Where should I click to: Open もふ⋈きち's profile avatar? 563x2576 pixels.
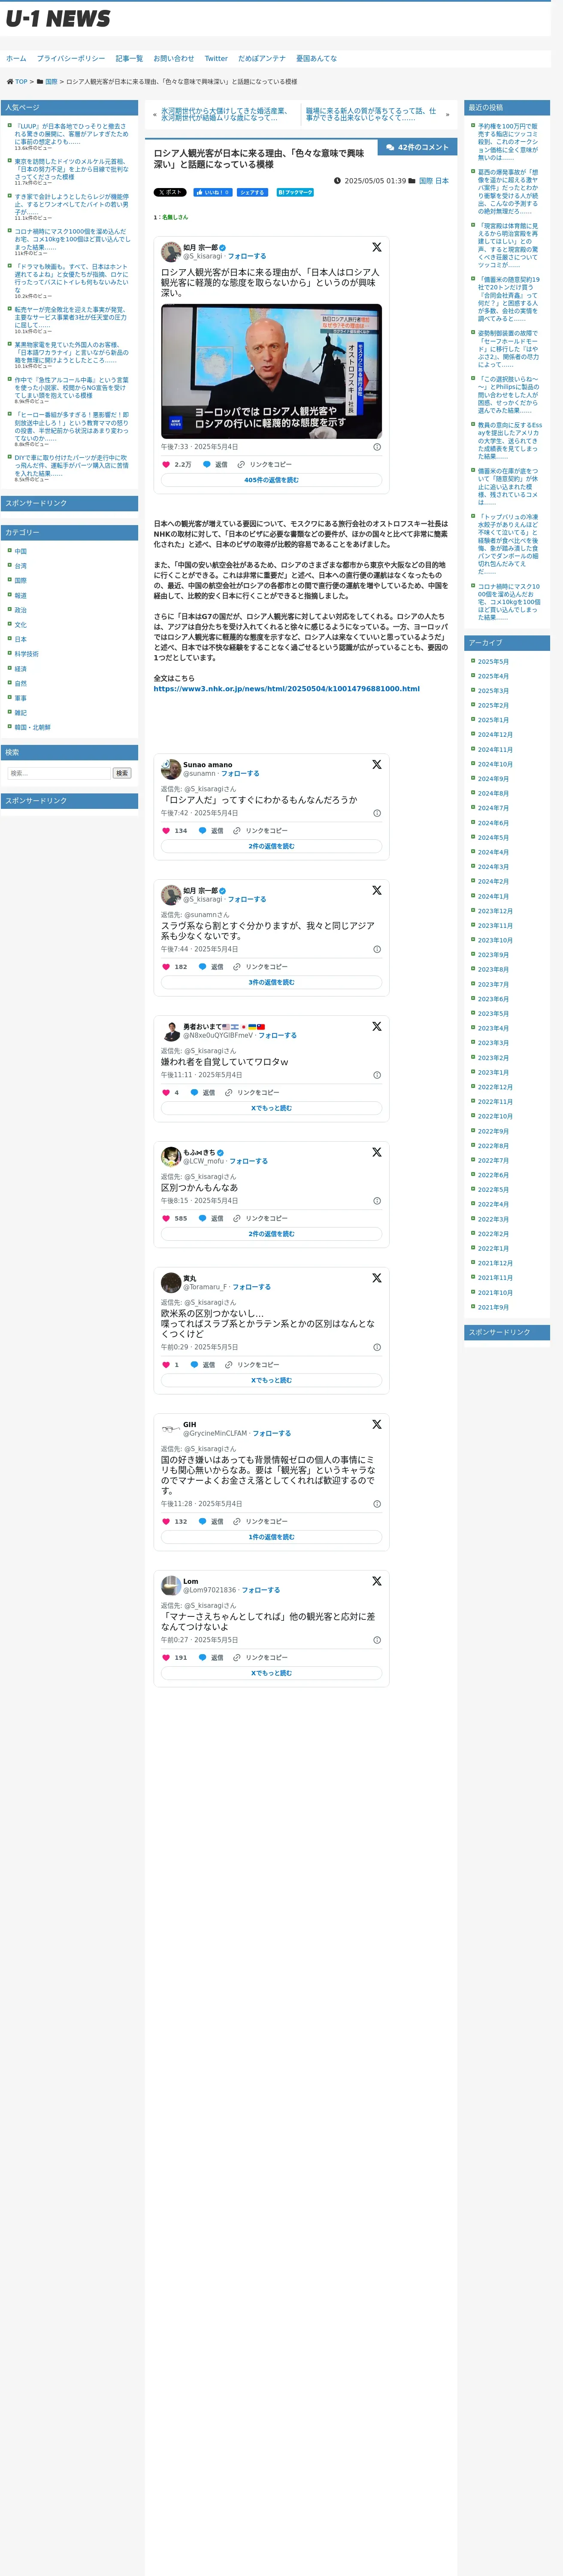tap(171, 1156)
